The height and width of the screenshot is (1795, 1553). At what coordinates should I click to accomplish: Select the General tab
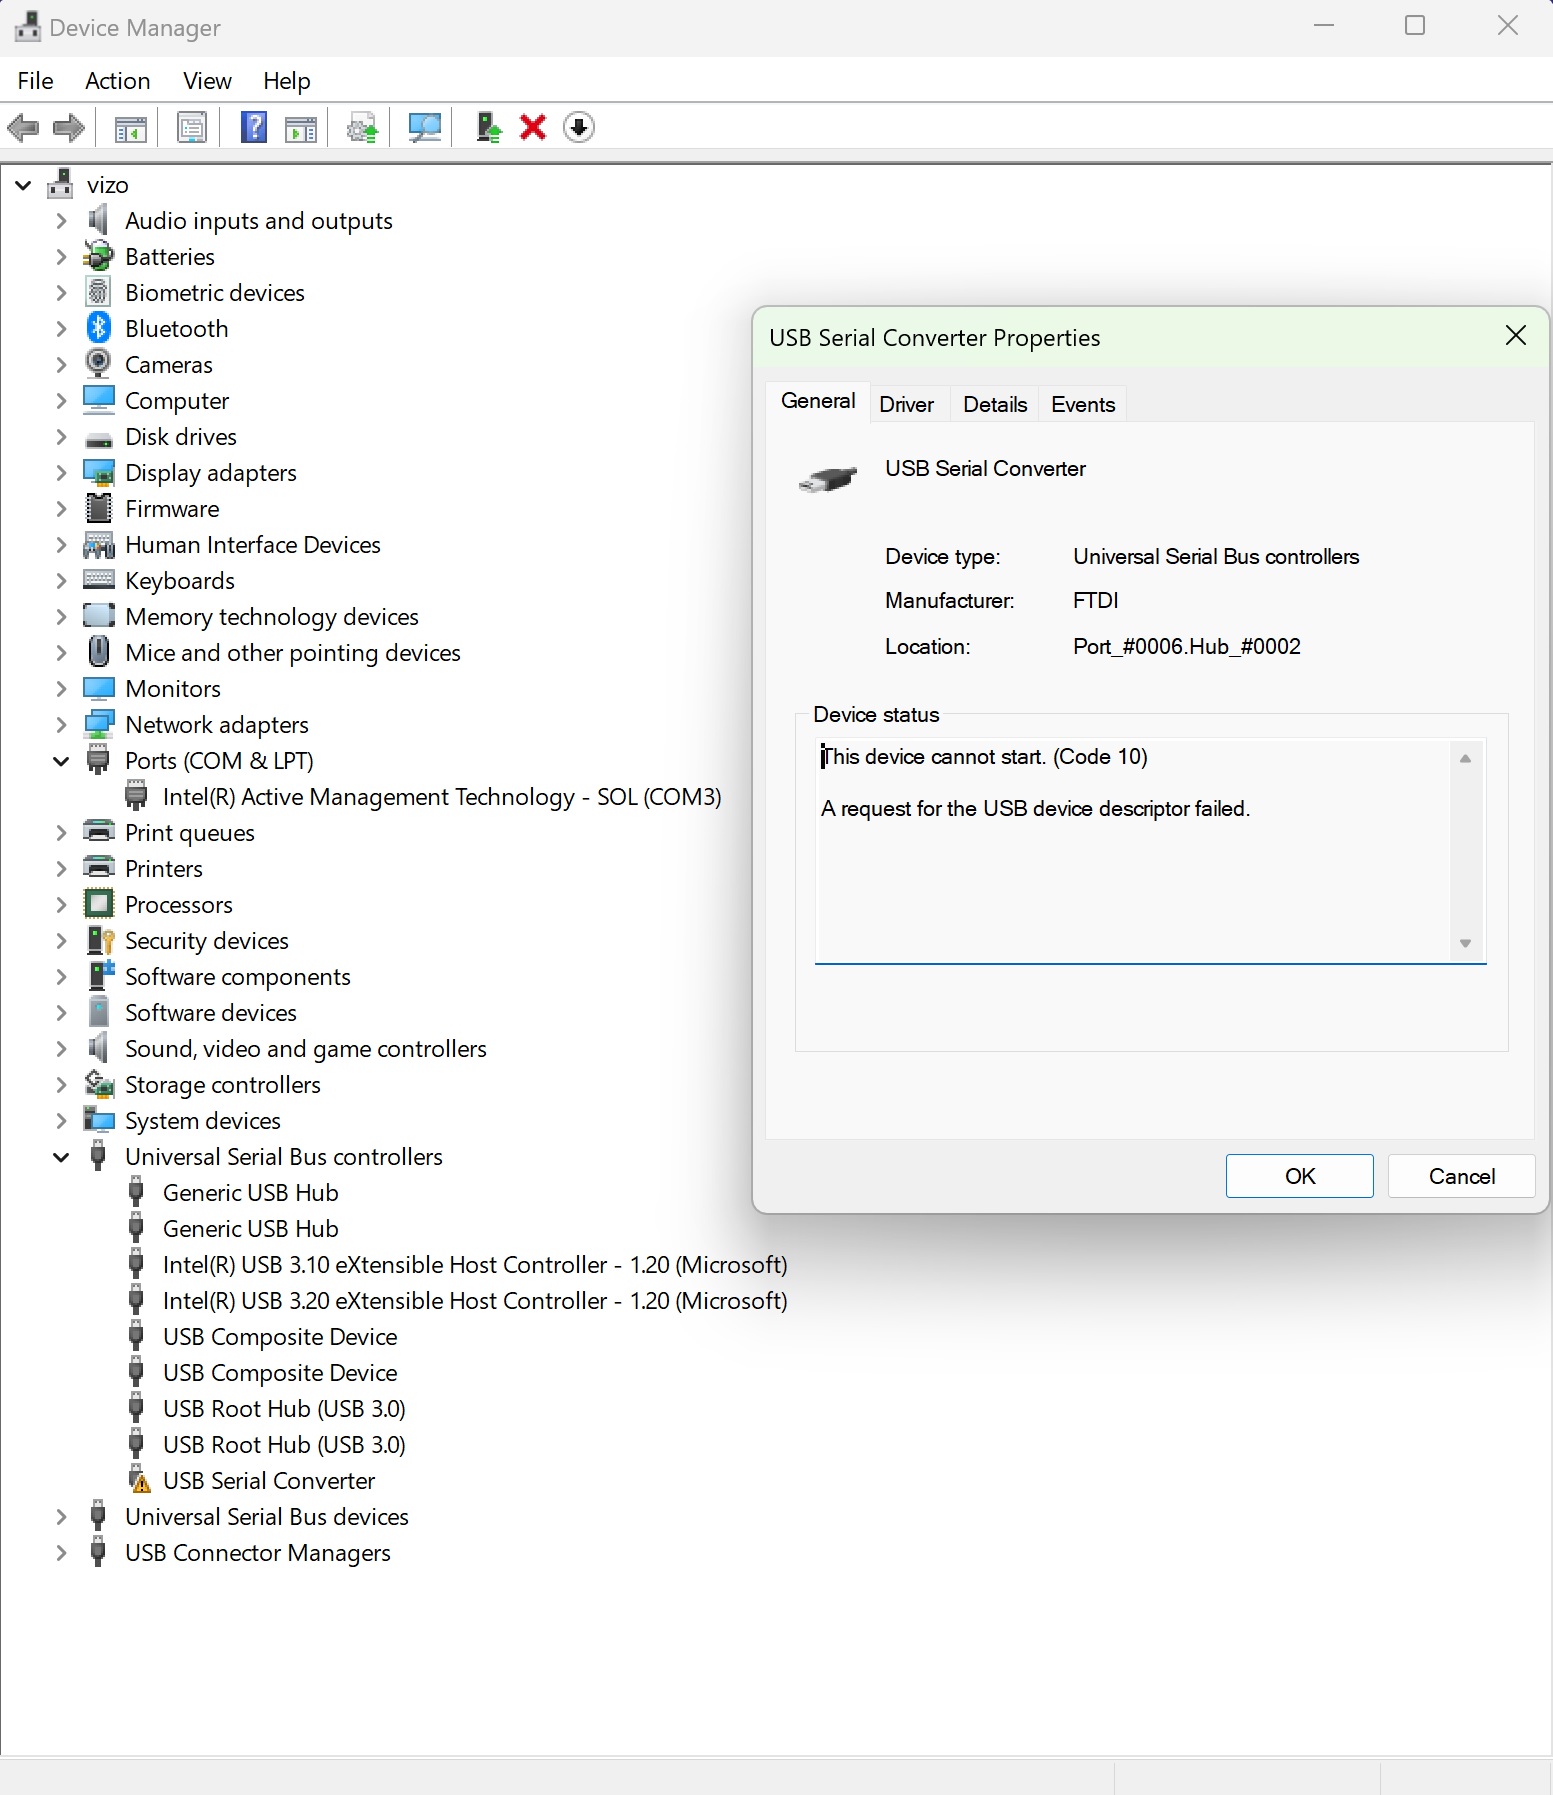[818, 401]
